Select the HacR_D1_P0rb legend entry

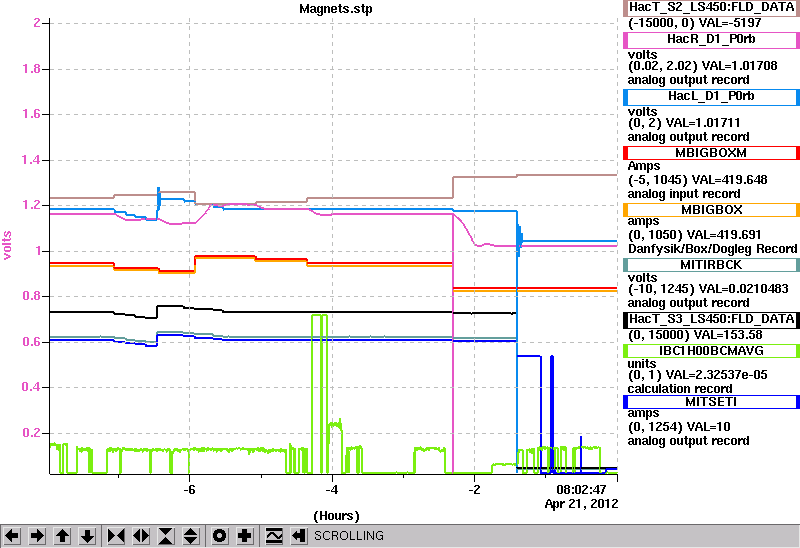point(711,40)
